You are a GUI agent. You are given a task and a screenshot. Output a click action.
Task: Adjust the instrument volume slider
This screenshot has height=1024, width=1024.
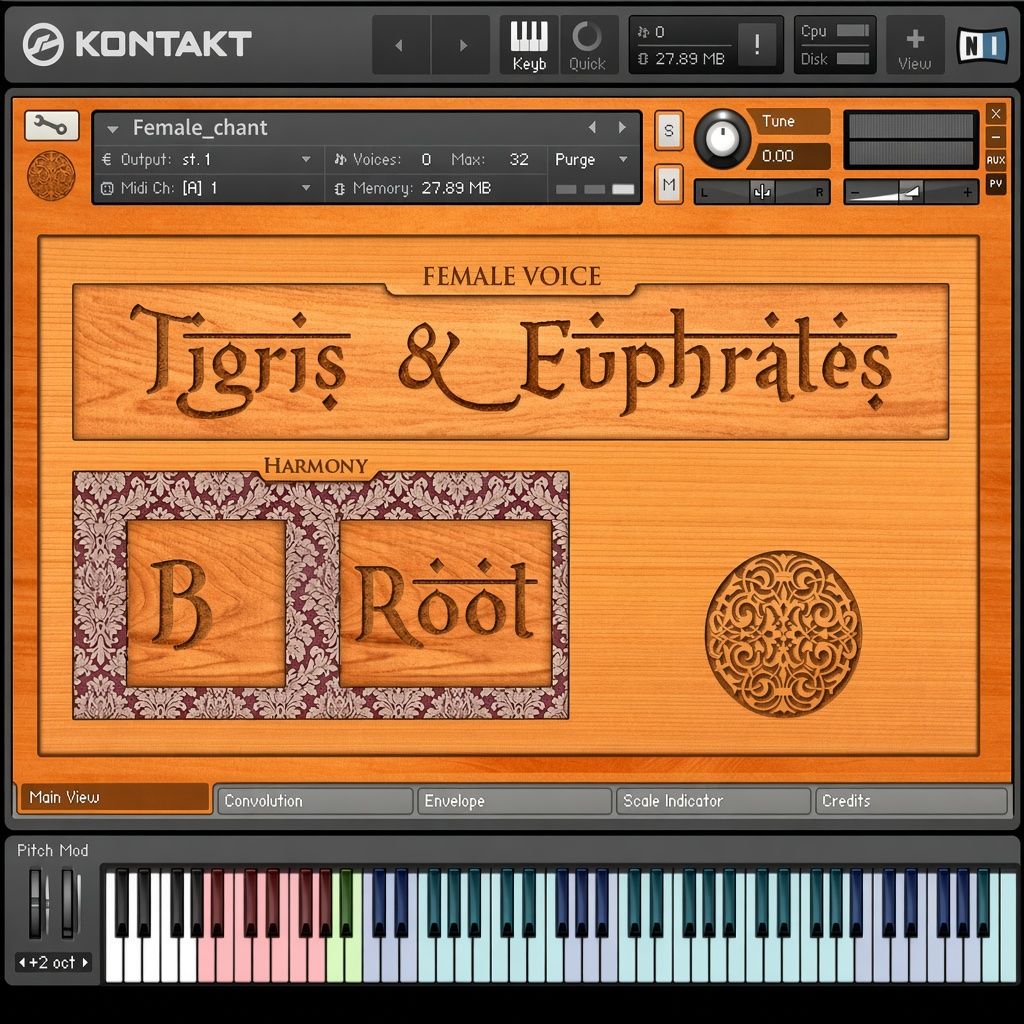pos(911,192)
